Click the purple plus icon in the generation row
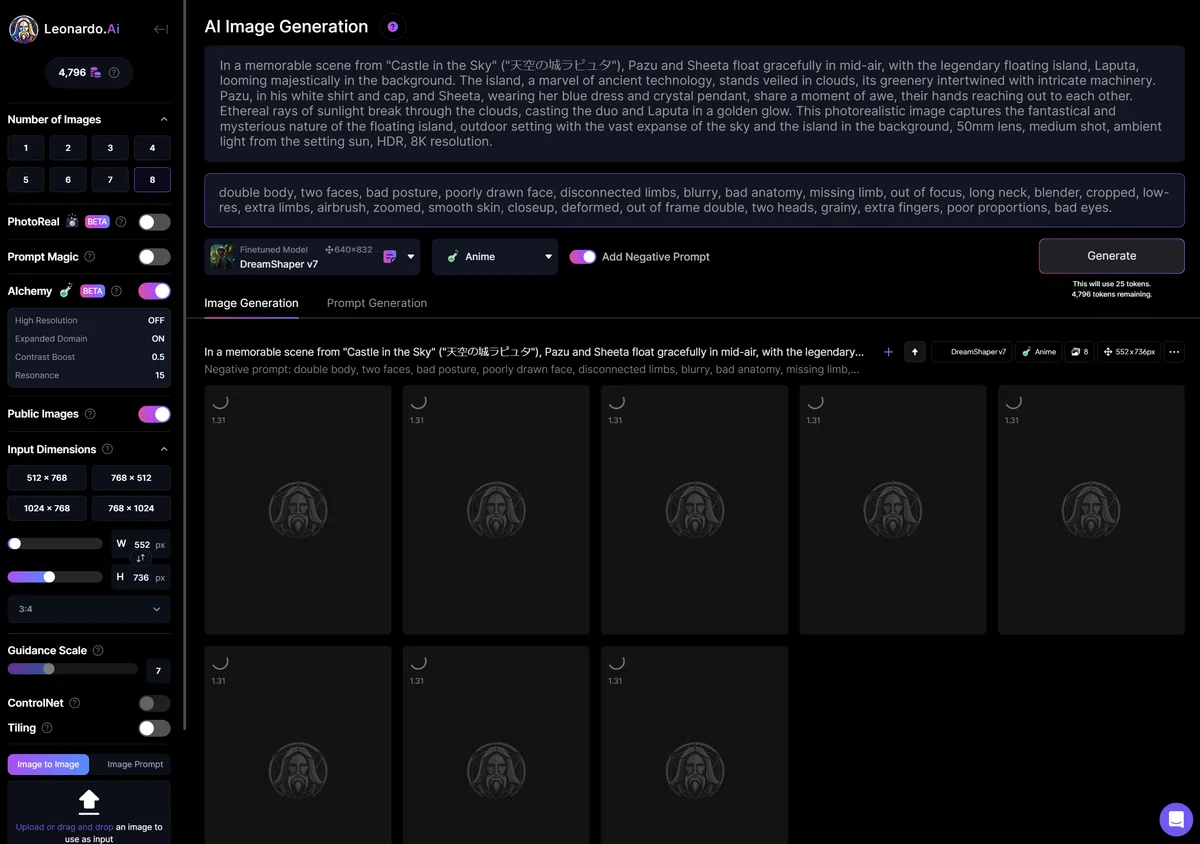The width and height of the screenshot is (1200, 844). pos(888,352)
